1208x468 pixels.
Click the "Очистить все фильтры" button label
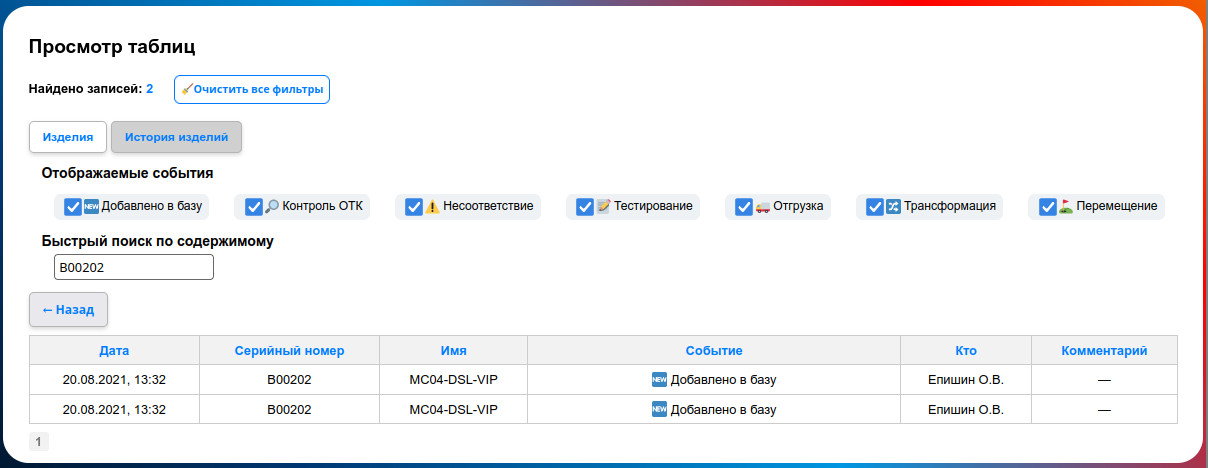point(258,89)
